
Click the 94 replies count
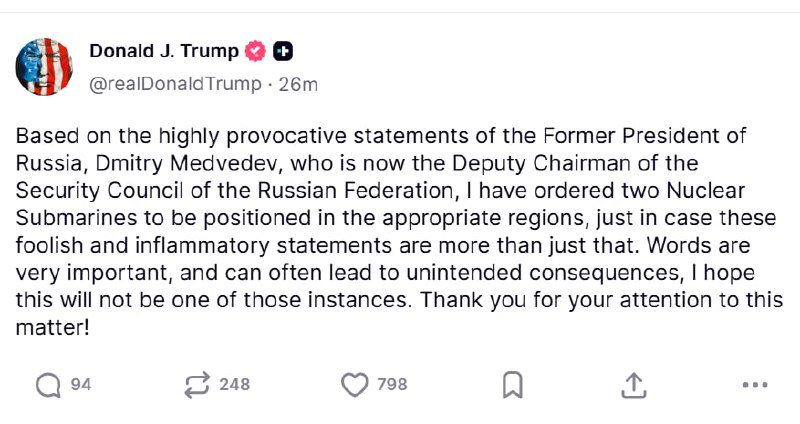[81, 384]
